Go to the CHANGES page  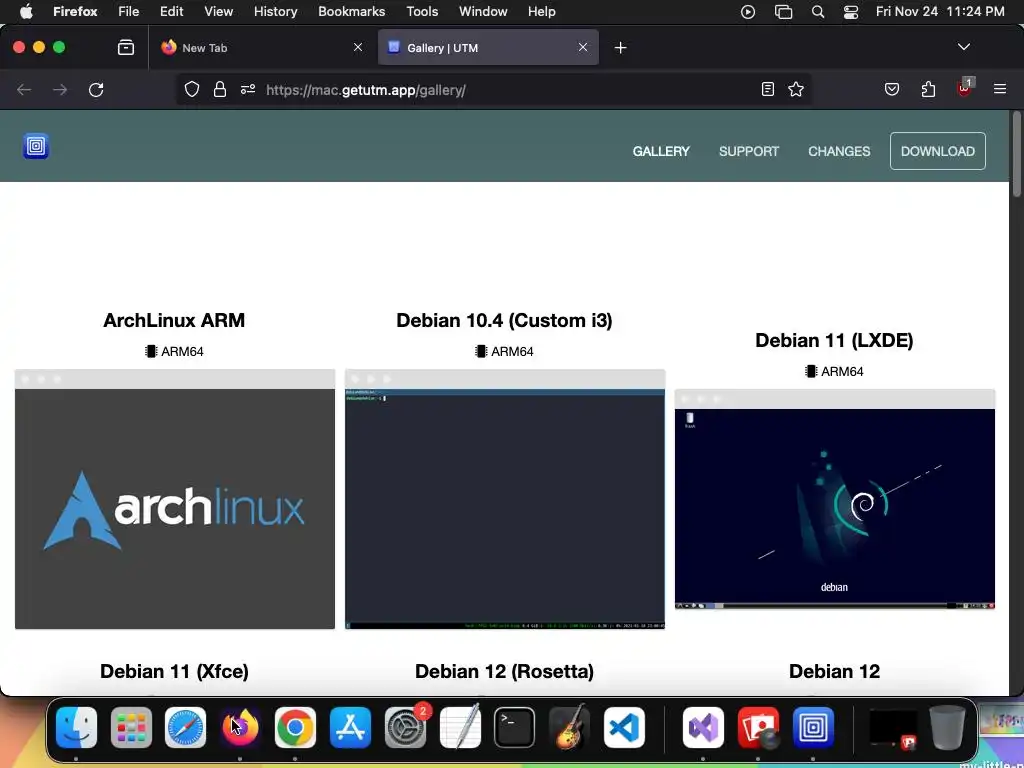(x=839, y=152)
